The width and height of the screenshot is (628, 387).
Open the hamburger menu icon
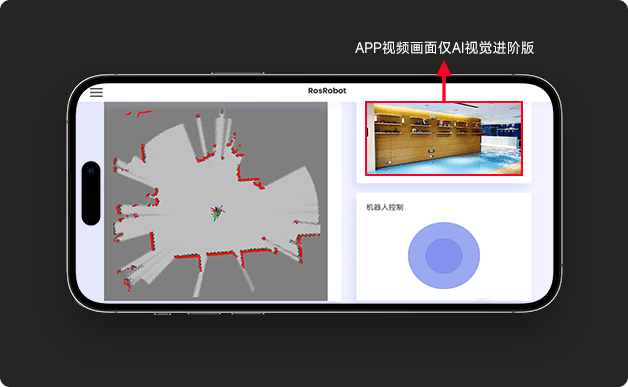pos(96,92)
